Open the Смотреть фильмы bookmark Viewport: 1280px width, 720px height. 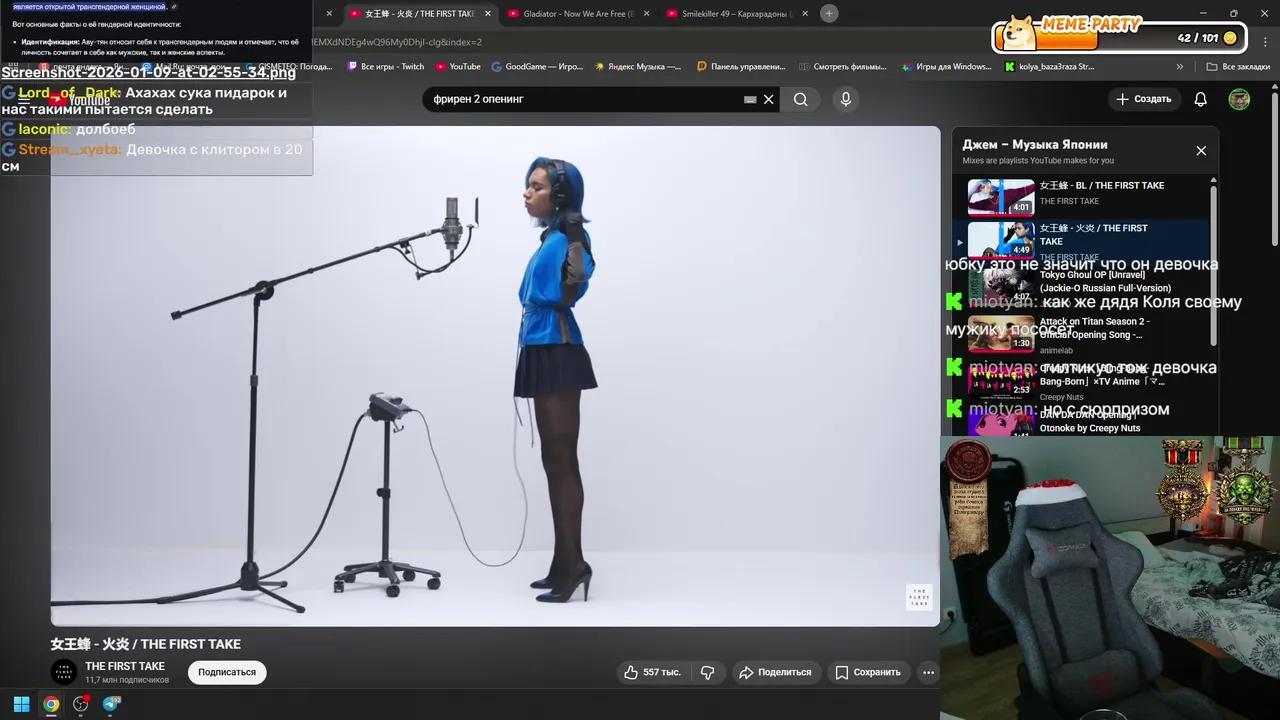coord(843,67)
